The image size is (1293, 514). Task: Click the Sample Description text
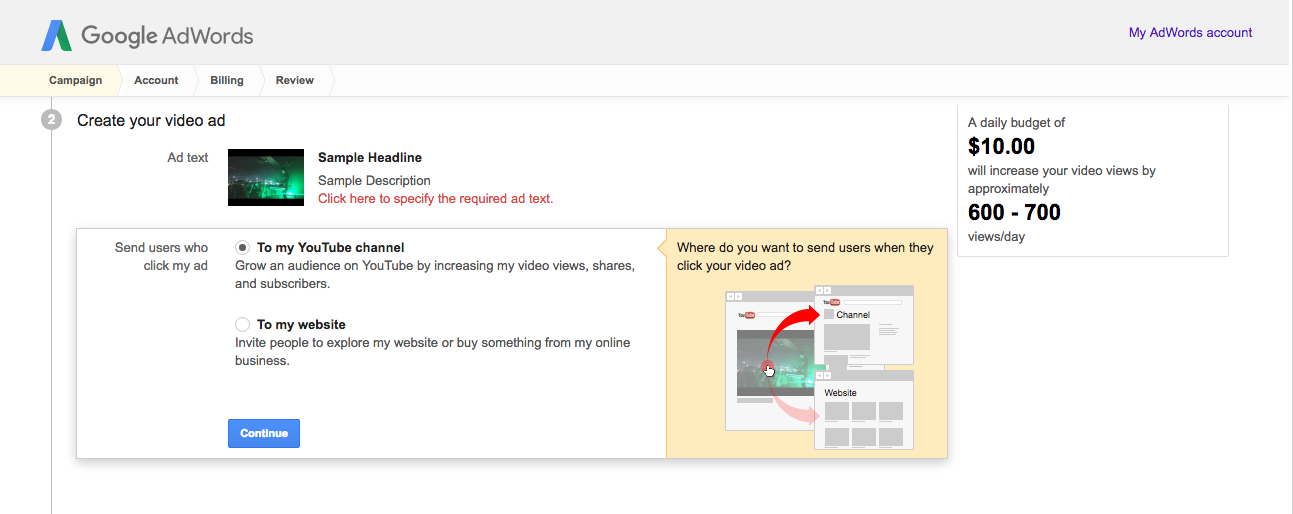pos(374,180)
